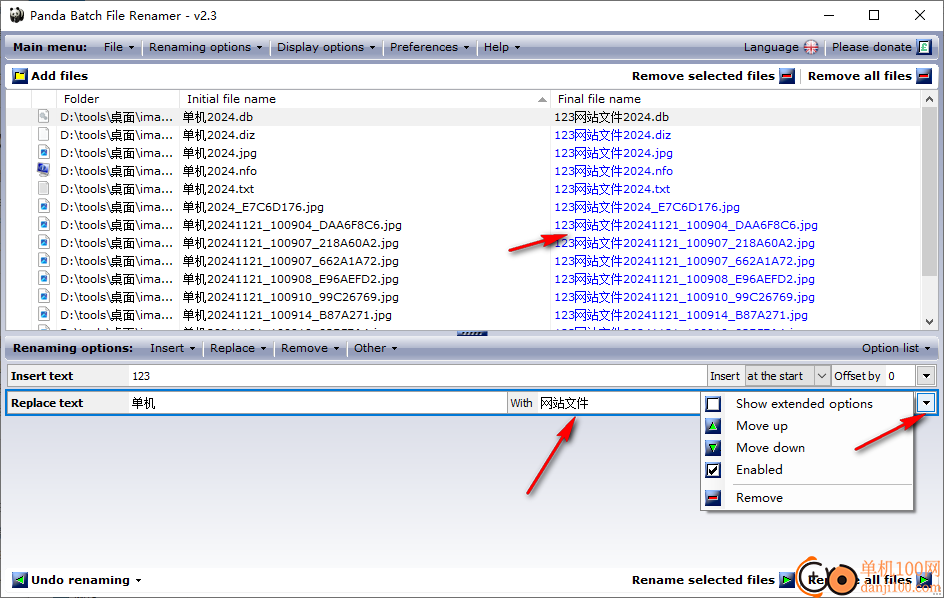This screenshot has height=598, width=944.
Task: Click the red Remove icon in popup menu
Action: [713, 498]
